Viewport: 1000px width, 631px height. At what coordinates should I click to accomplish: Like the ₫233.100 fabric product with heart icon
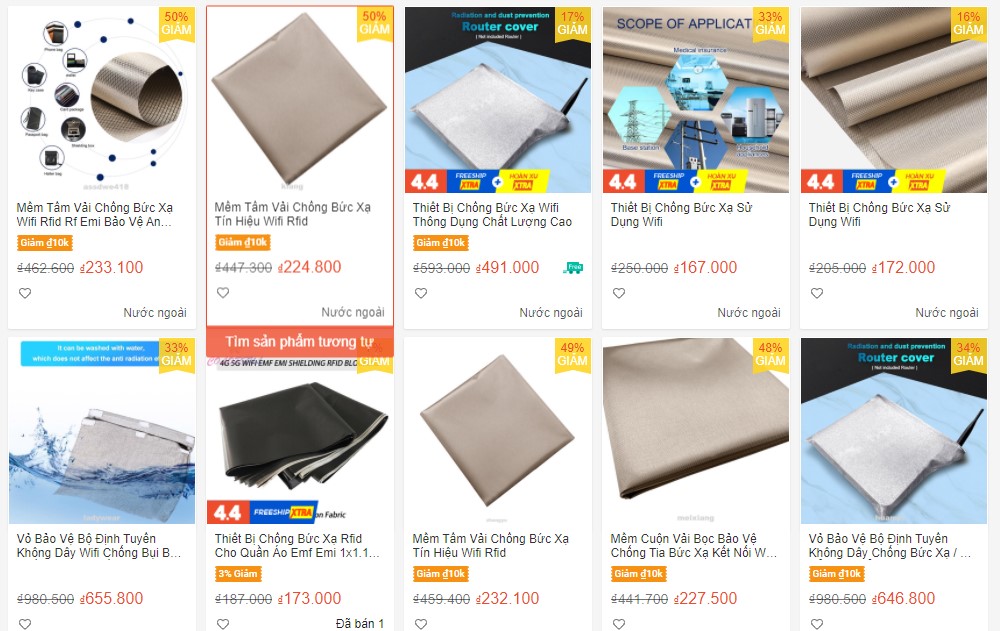[25, 293]
